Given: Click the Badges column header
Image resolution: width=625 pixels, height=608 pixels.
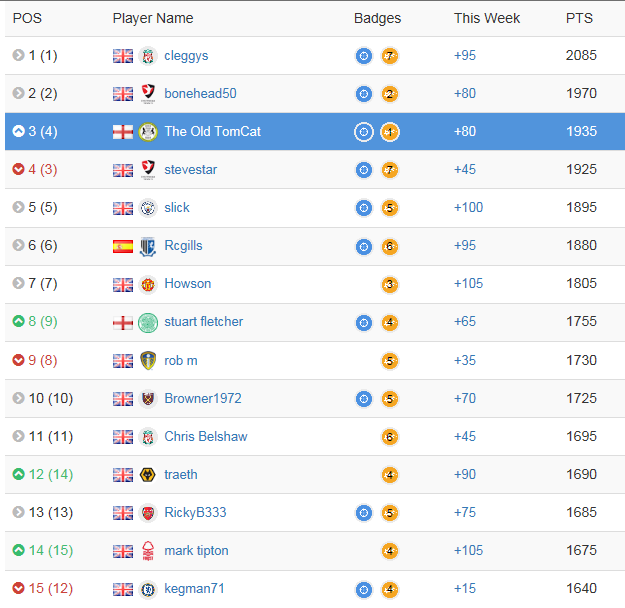Looking at the screenshot, I should (x=377, y=18).
